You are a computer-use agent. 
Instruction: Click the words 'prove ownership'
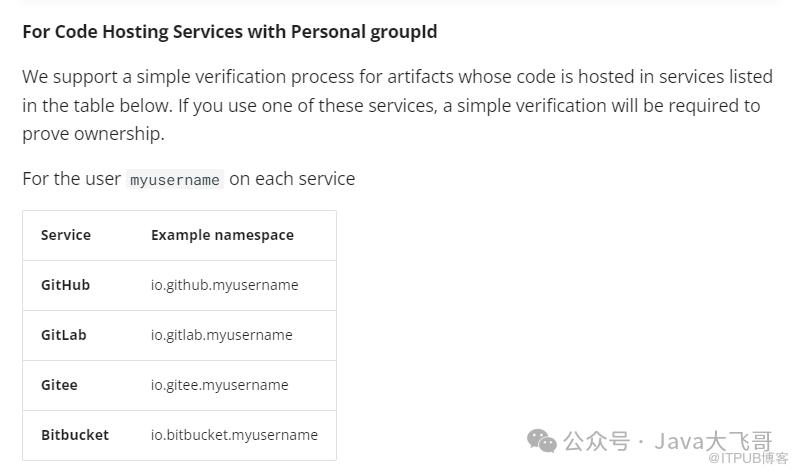(92, 134)
